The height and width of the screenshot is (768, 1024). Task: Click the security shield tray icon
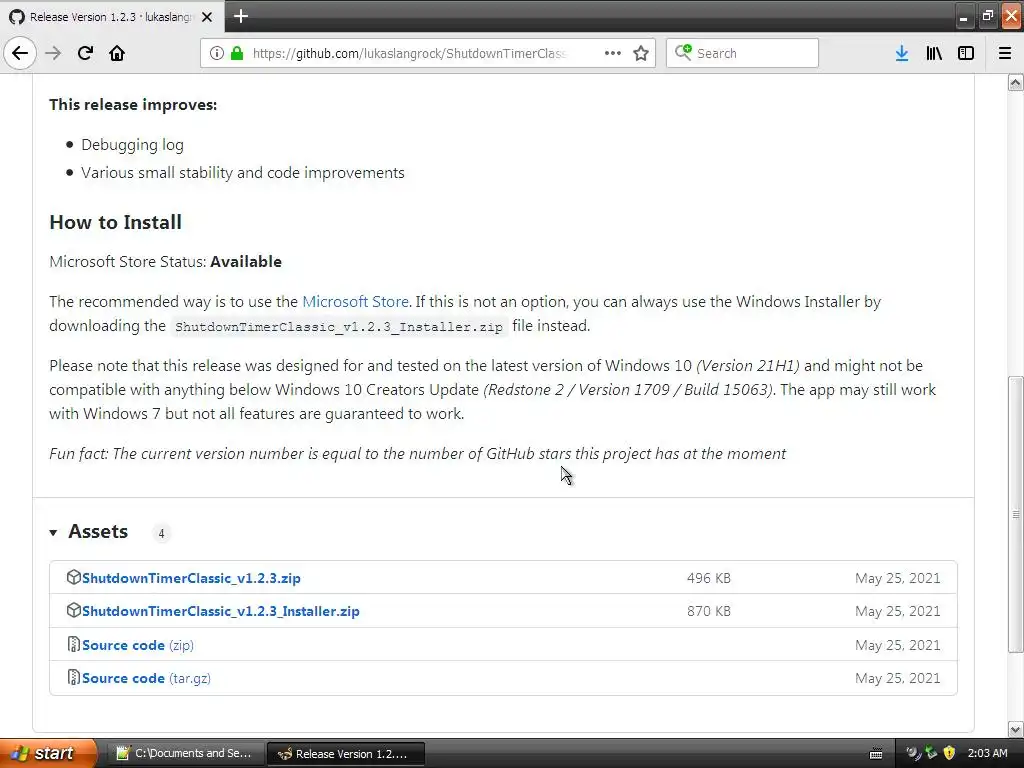(x=949, y=753)
